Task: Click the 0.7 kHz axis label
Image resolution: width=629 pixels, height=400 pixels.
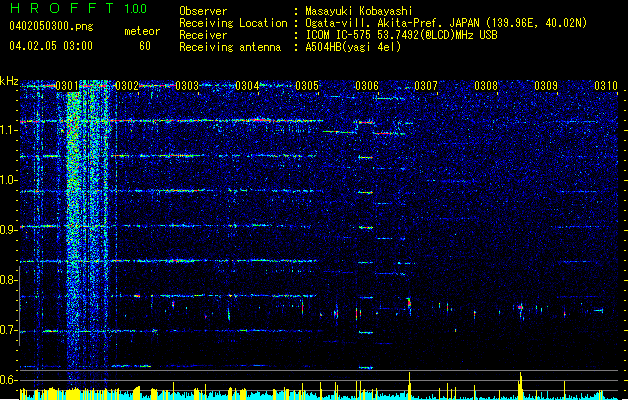Action: (x=9, y=330)
